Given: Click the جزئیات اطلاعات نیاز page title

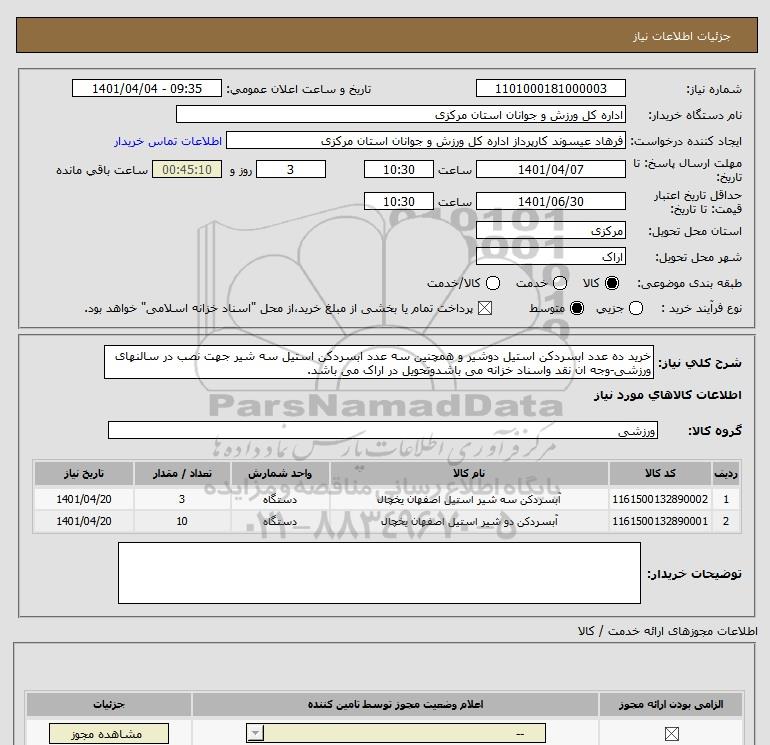Looking at the screenshot, I should pos(681,36).
